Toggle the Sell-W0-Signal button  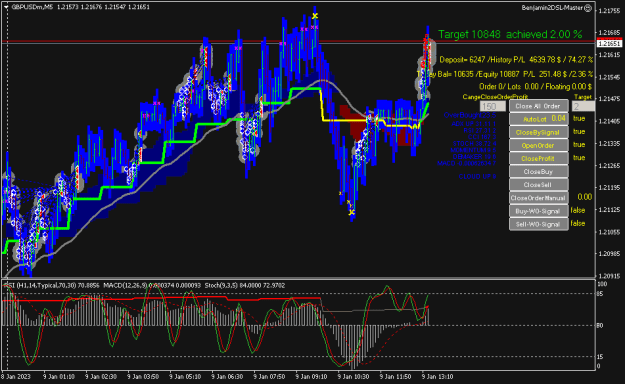click(539, 224)
